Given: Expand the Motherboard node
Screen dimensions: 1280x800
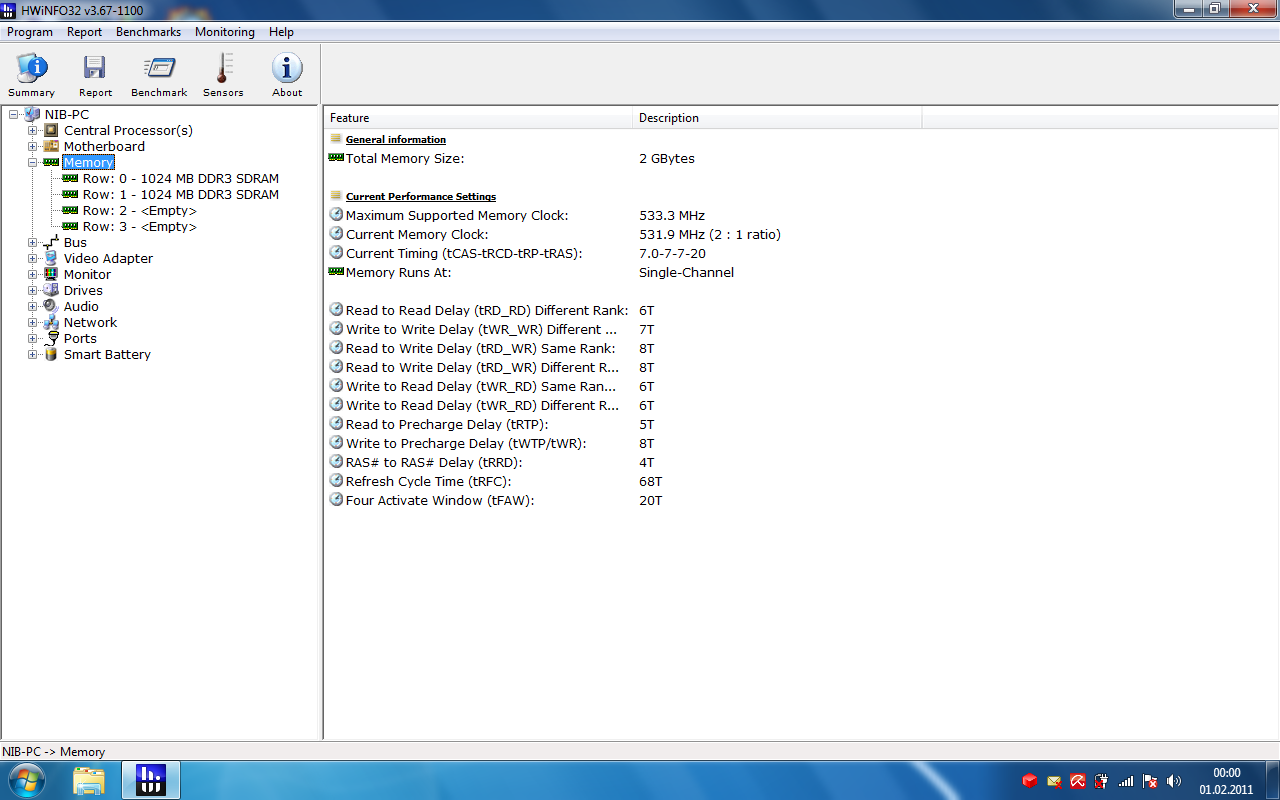Looking at the screenshot, I should [x=33, y=147].
